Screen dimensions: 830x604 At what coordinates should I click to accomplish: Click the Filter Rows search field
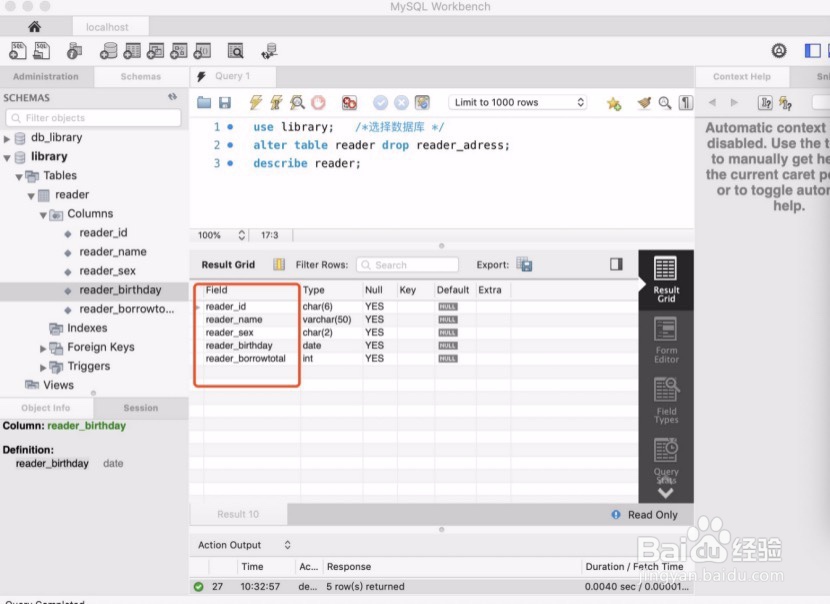[408, 265]
